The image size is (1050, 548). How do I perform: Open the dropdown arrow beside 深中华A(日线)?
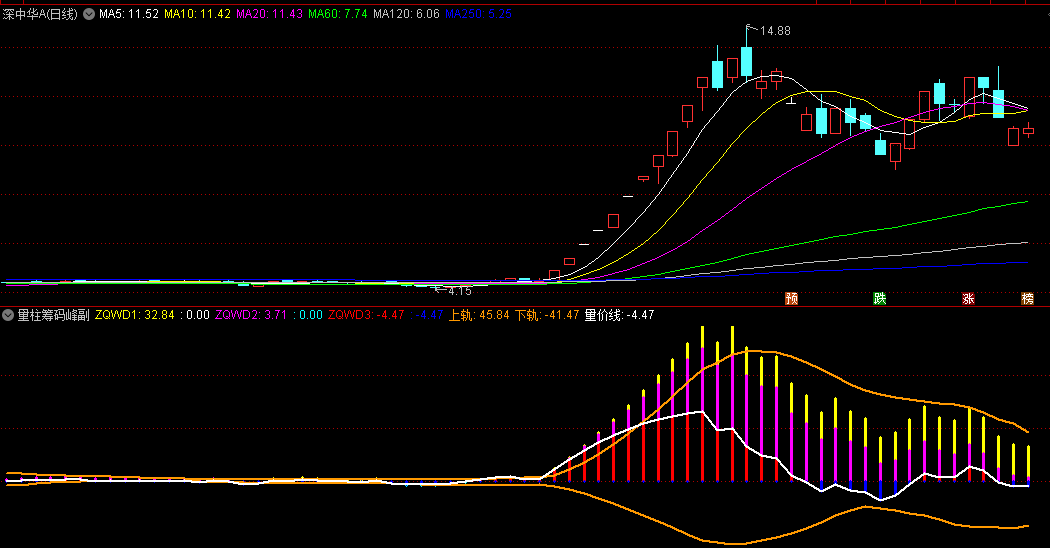pos(88,14)
